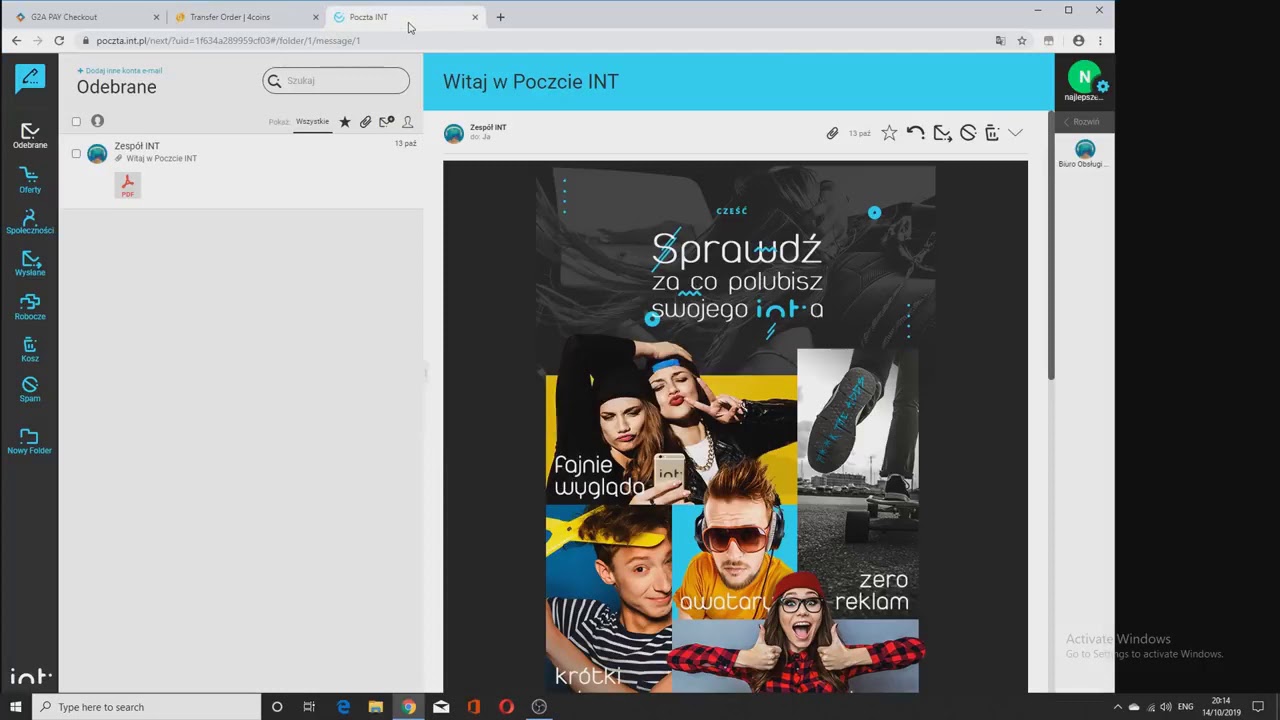
Task: Click the browser back button
Action: [16, 41]
